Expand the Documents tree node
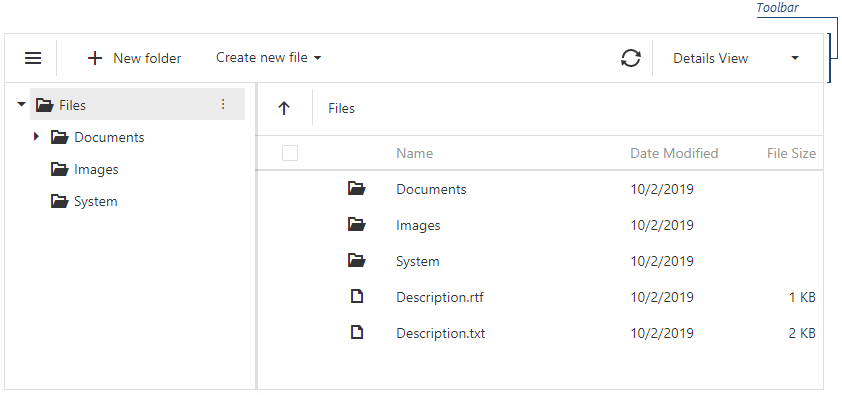Viewport: 842px width, 395px height. click(x=37, y=137)
